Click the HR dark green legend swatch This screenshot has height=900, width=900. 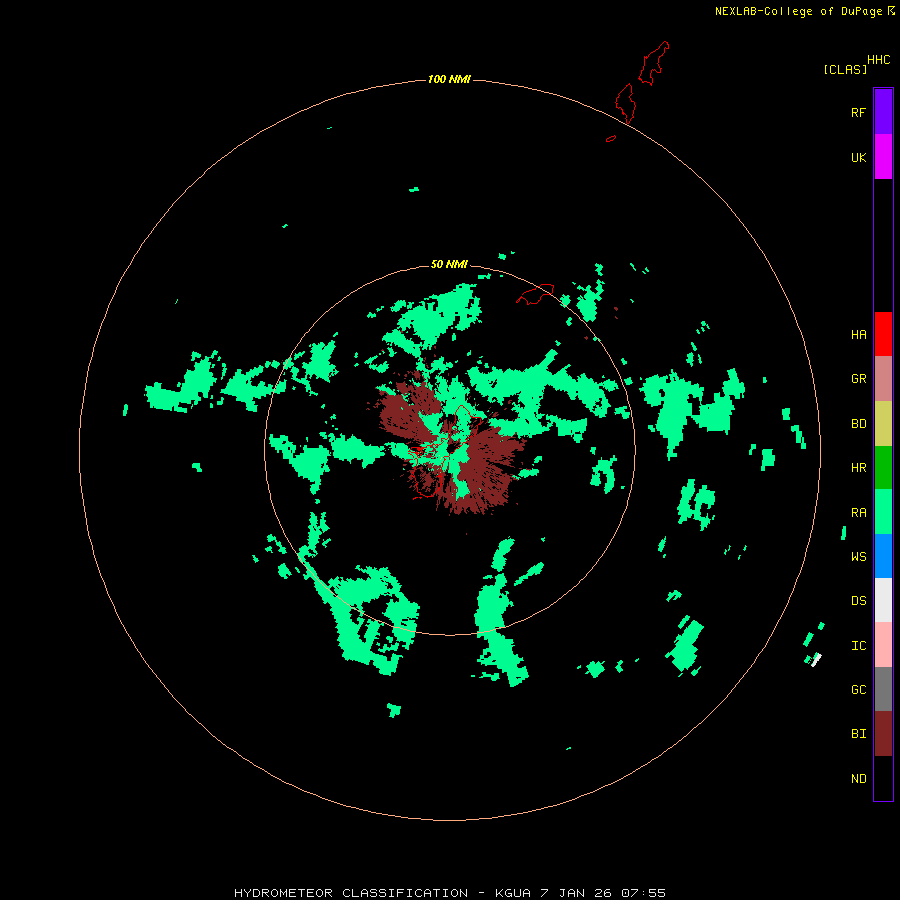[883, 468]
